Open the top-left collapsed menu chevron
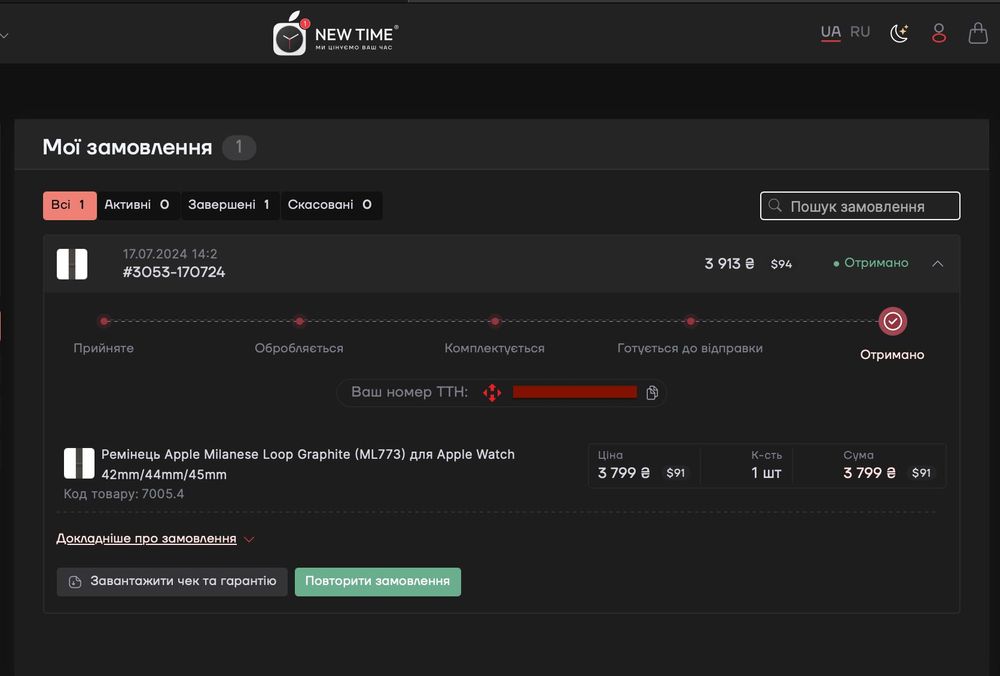The image size is (1000, 676). 4,36
